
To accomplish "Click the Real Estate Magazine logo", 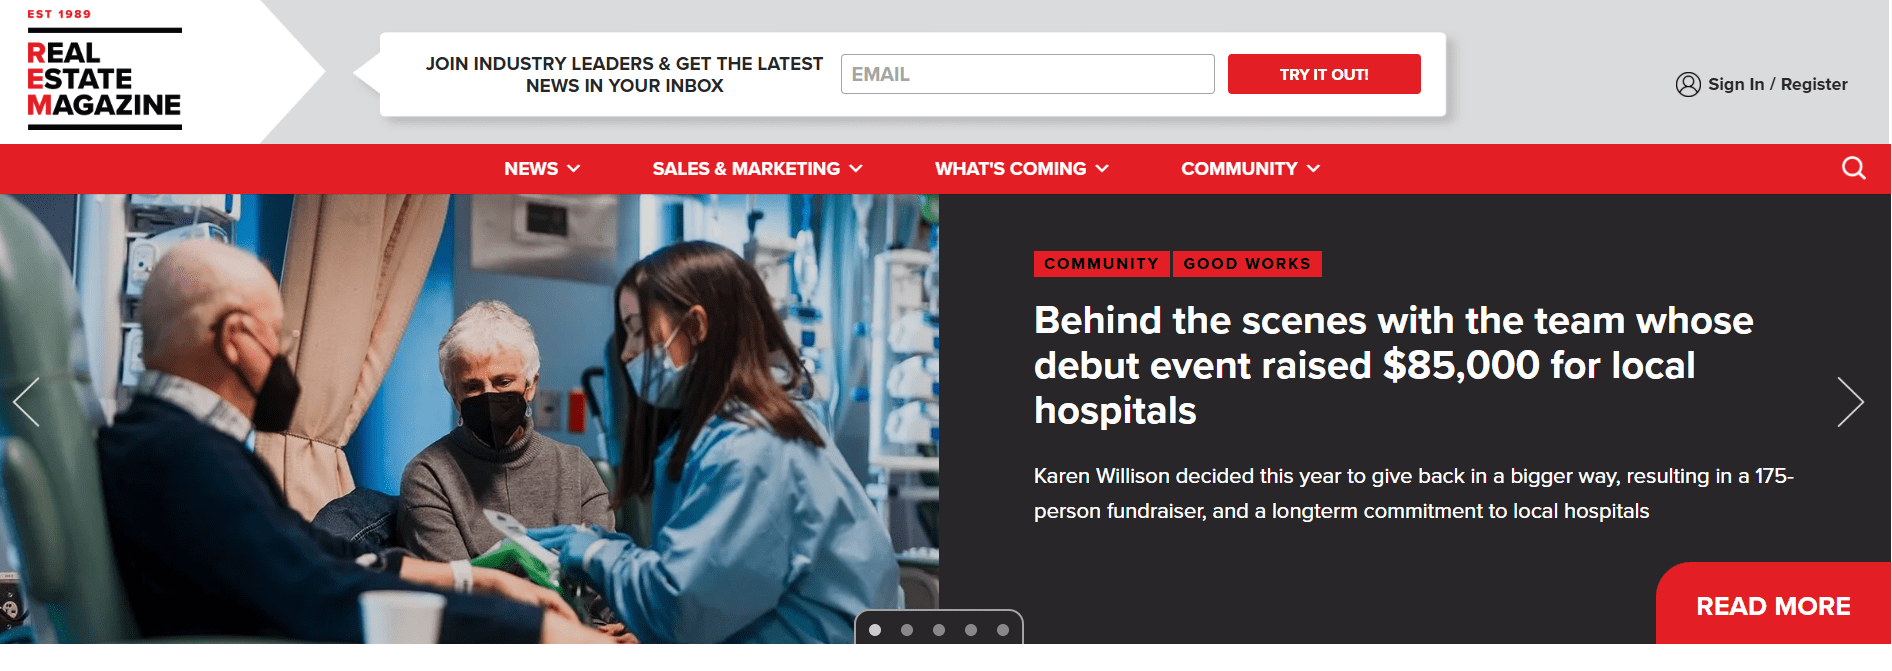I will 104,72.
